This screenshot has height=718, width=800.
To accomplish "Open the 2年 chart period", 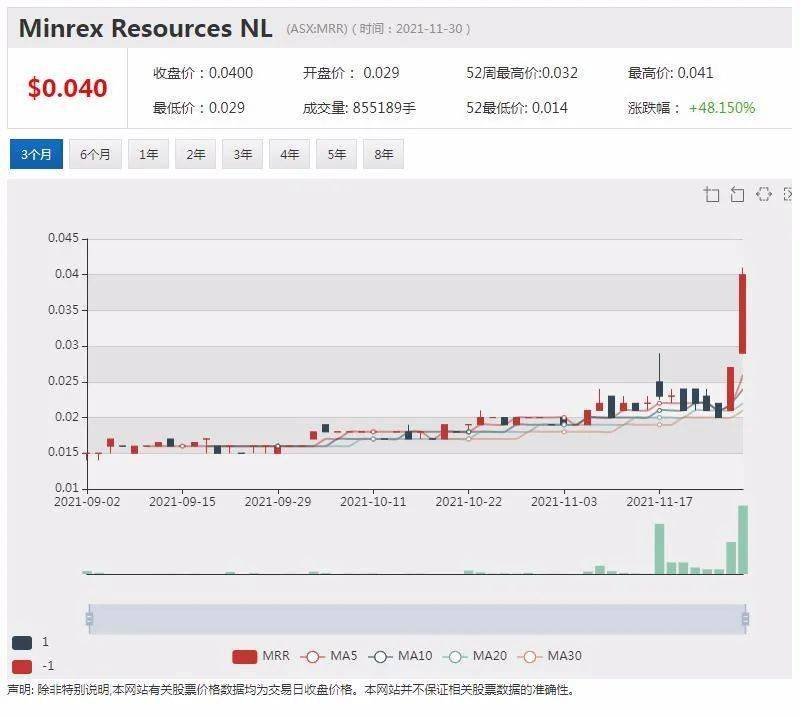I will [195, 154].
